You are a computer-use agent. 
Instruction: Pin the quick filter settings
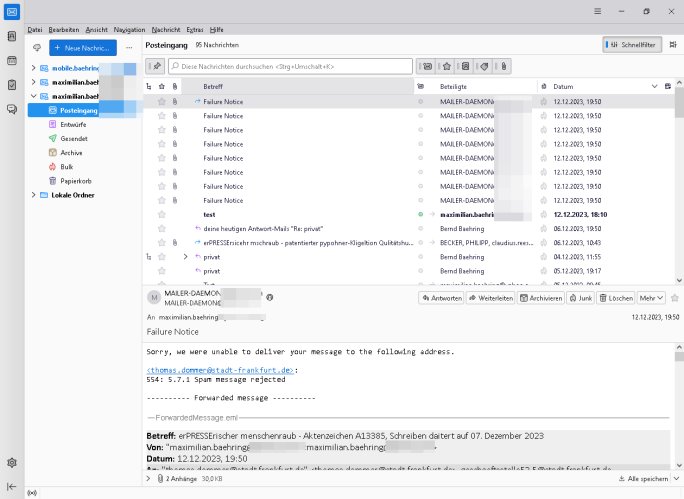(x=155, y=66)
